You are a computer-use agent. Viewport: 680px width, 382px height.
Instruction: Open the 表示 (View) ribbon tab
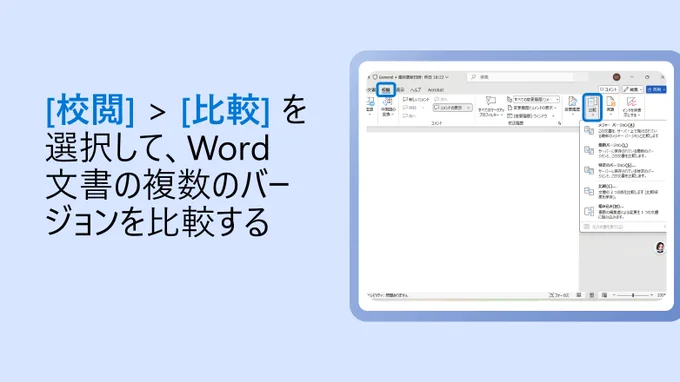click(x=400, y=90)
